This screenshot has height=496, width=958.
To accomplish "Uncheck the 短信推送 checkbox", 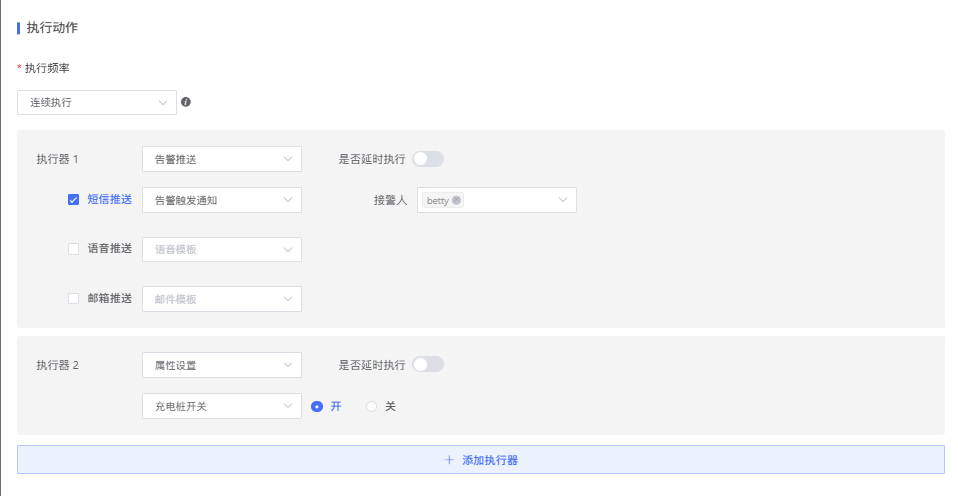I will [73, 199].
